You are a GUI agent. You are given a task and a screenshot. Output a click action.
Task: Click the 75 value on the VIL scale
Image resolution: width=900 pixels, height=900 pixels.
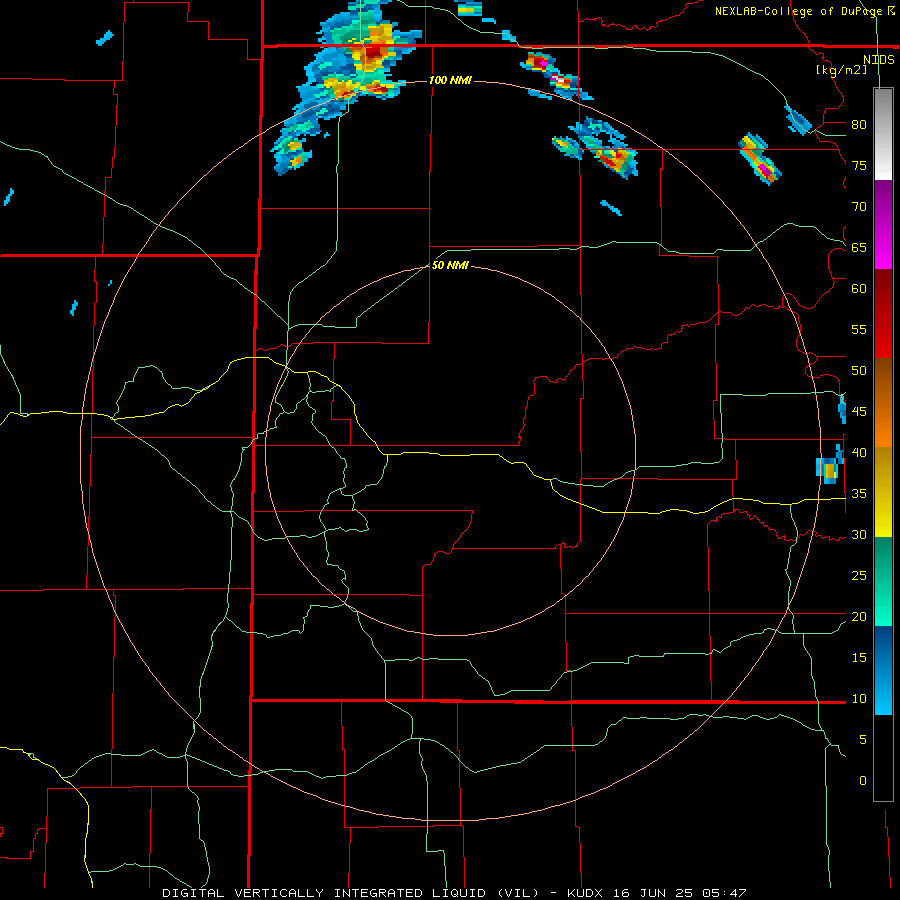pos(859,165)
